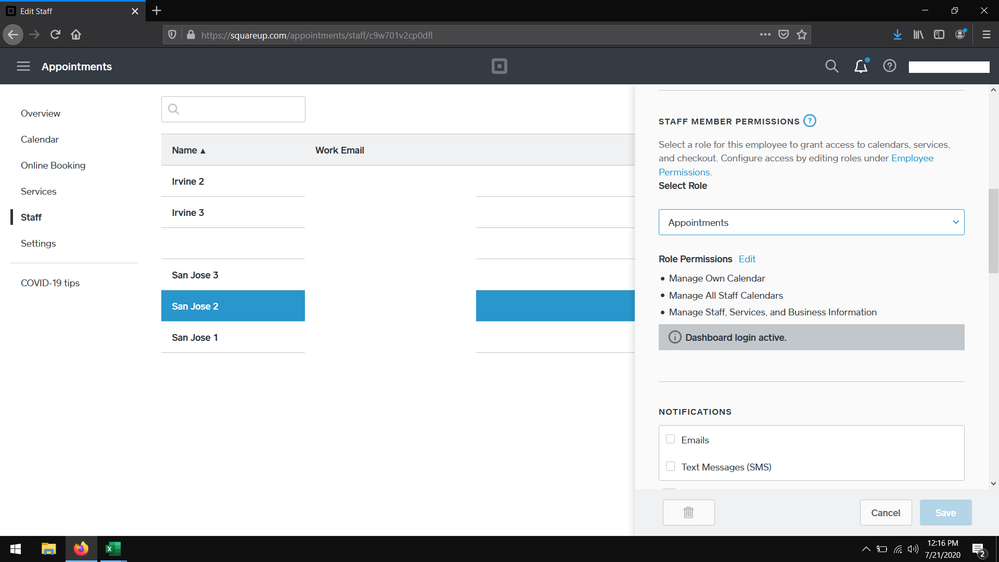
Task: Click Edit next to Role Permissions
Action: coord(747,259)
